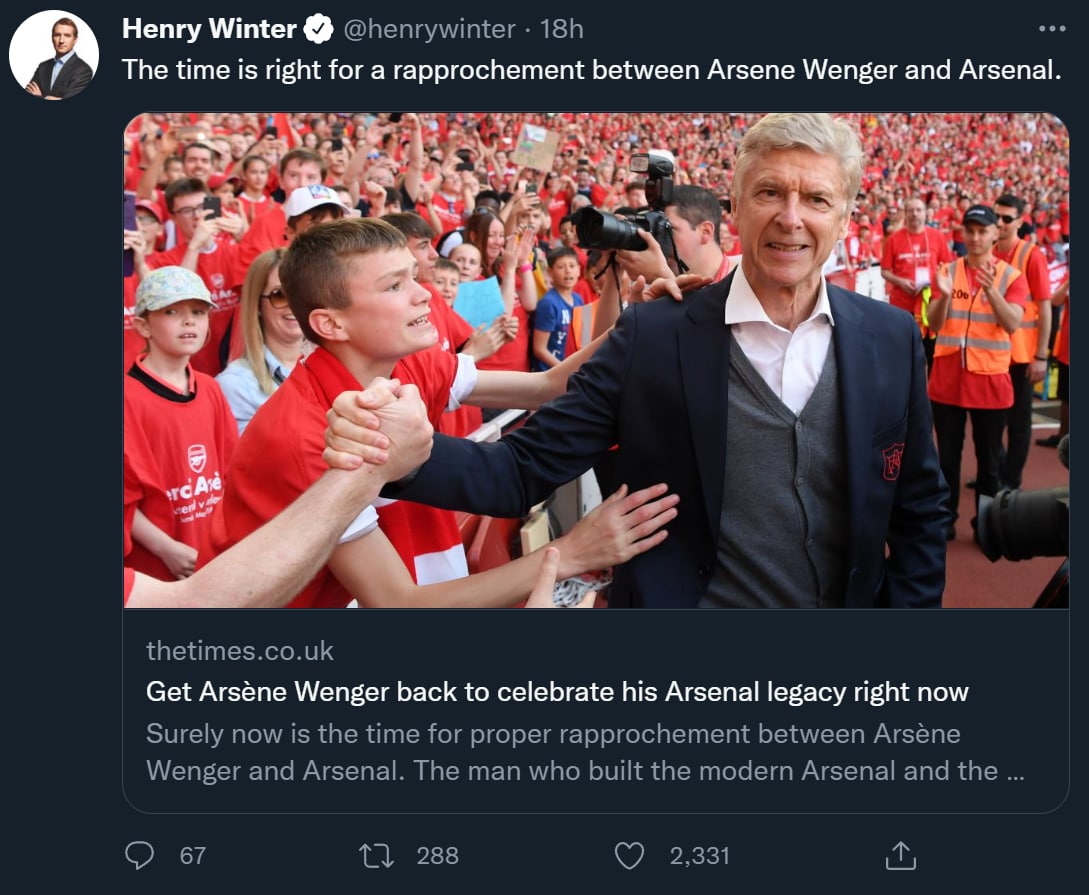This screenshot has width=1089, height=895.
Task: Click the reply speech bubble icon
Action: (140, 855)
